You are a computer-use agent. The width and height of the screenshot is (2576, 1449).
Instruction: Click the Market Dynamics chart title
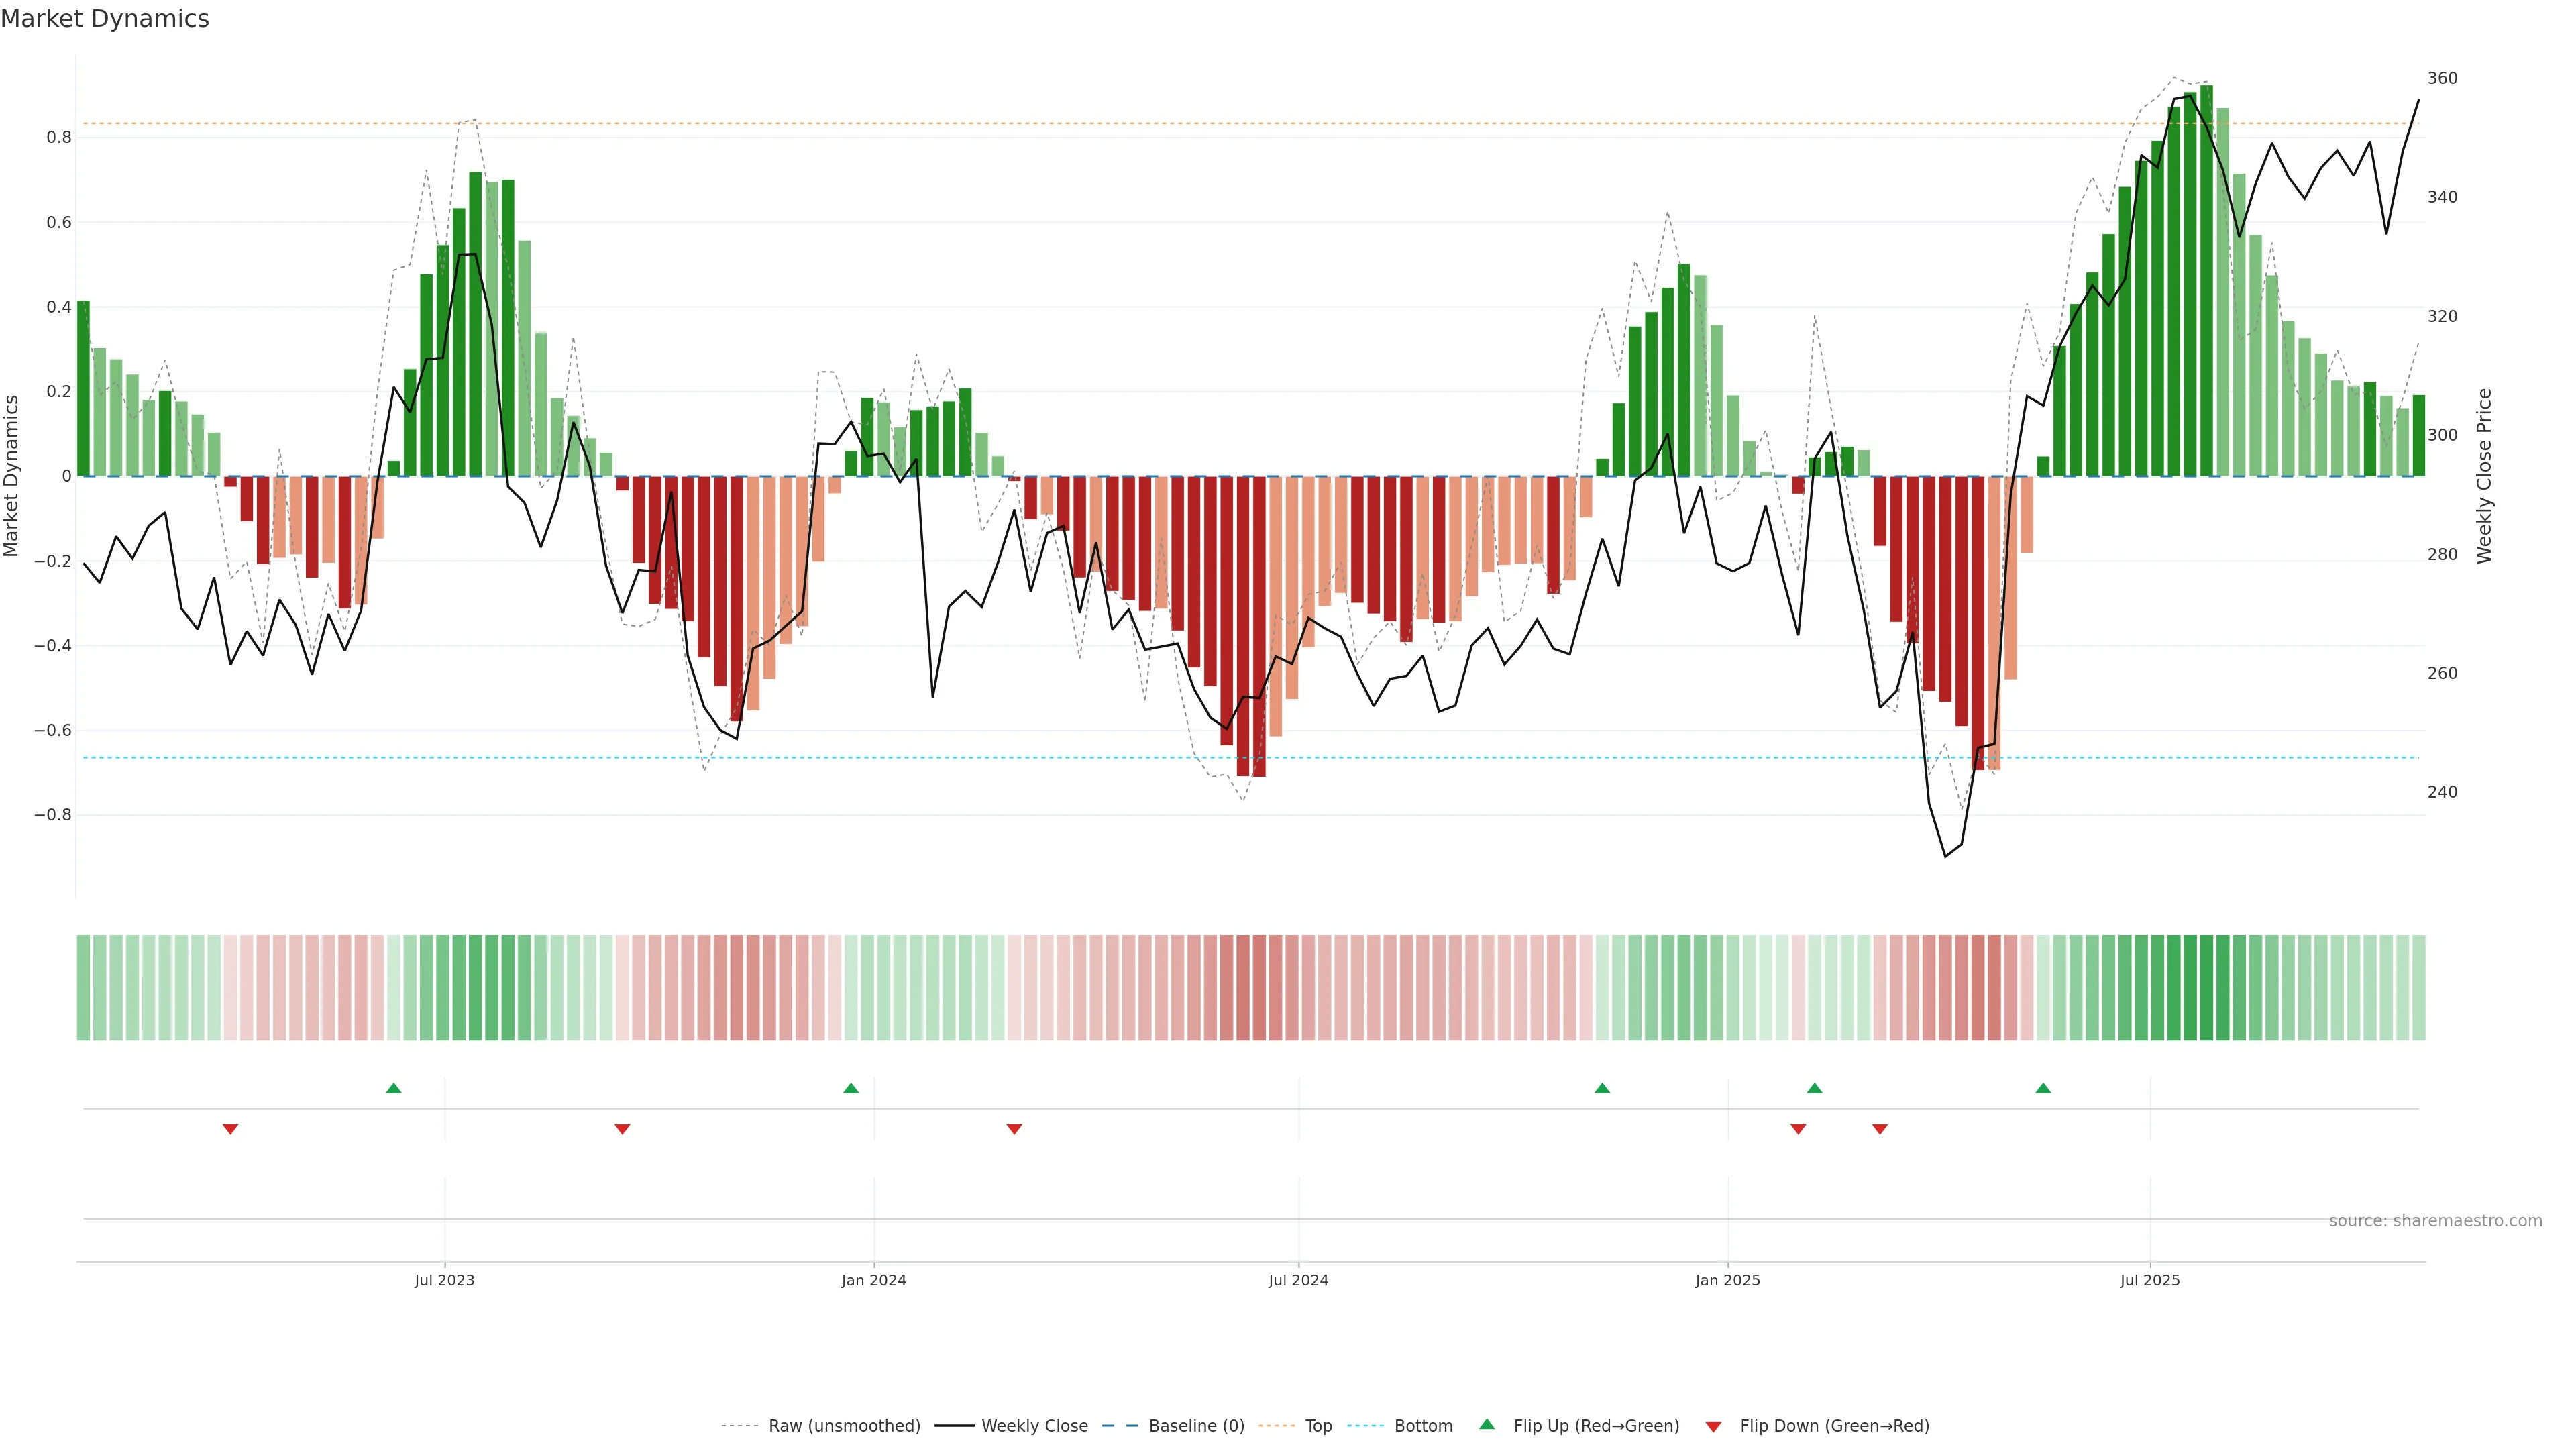(x=105, y=19)
